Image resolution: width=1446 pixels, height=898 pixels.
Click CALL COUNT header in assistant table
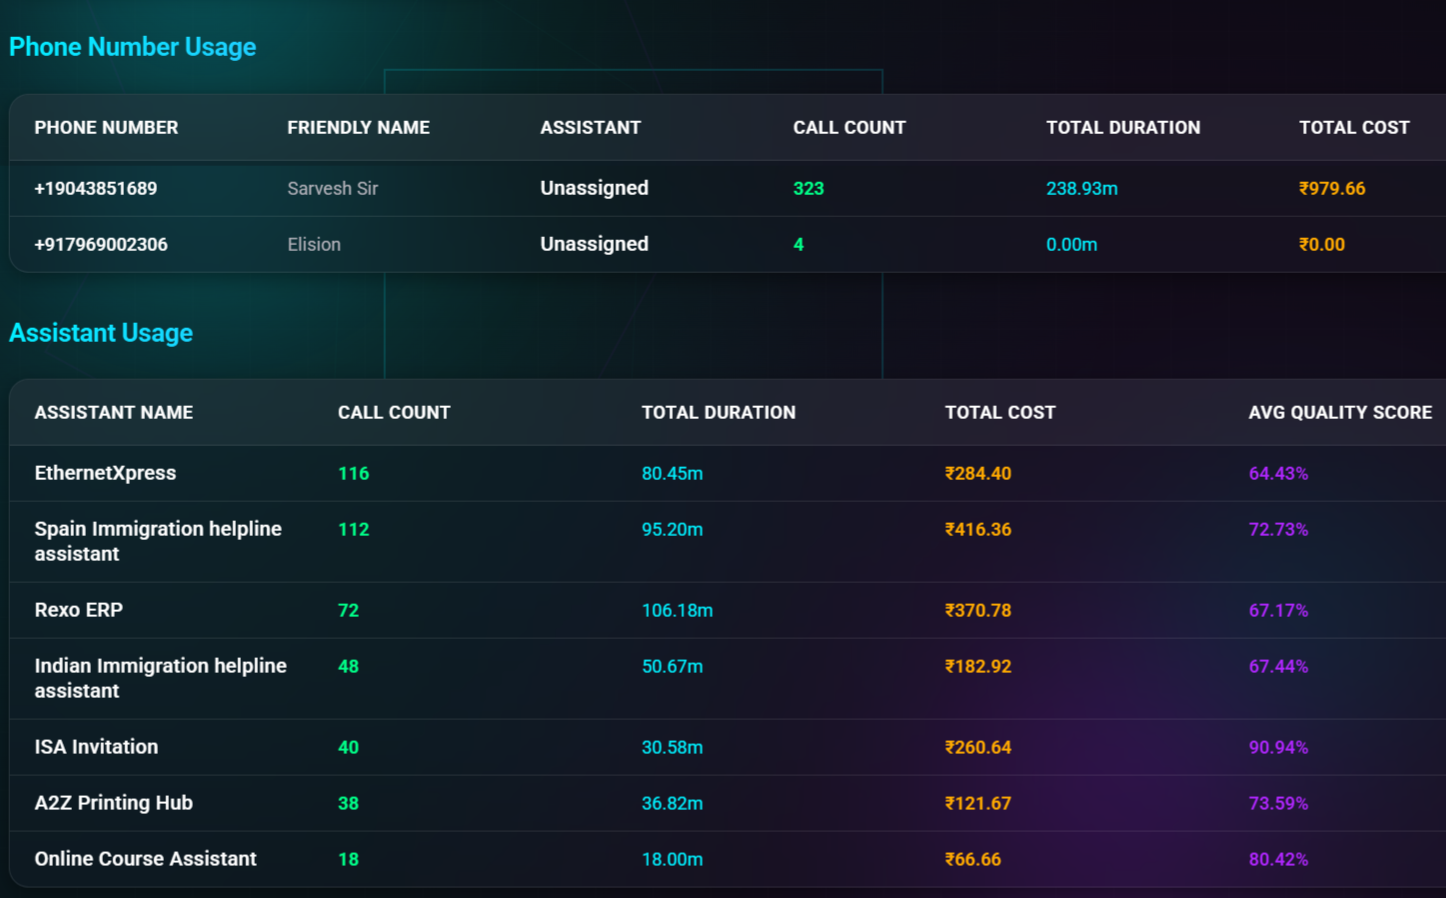pyautogui.click(x=394, y=412)
